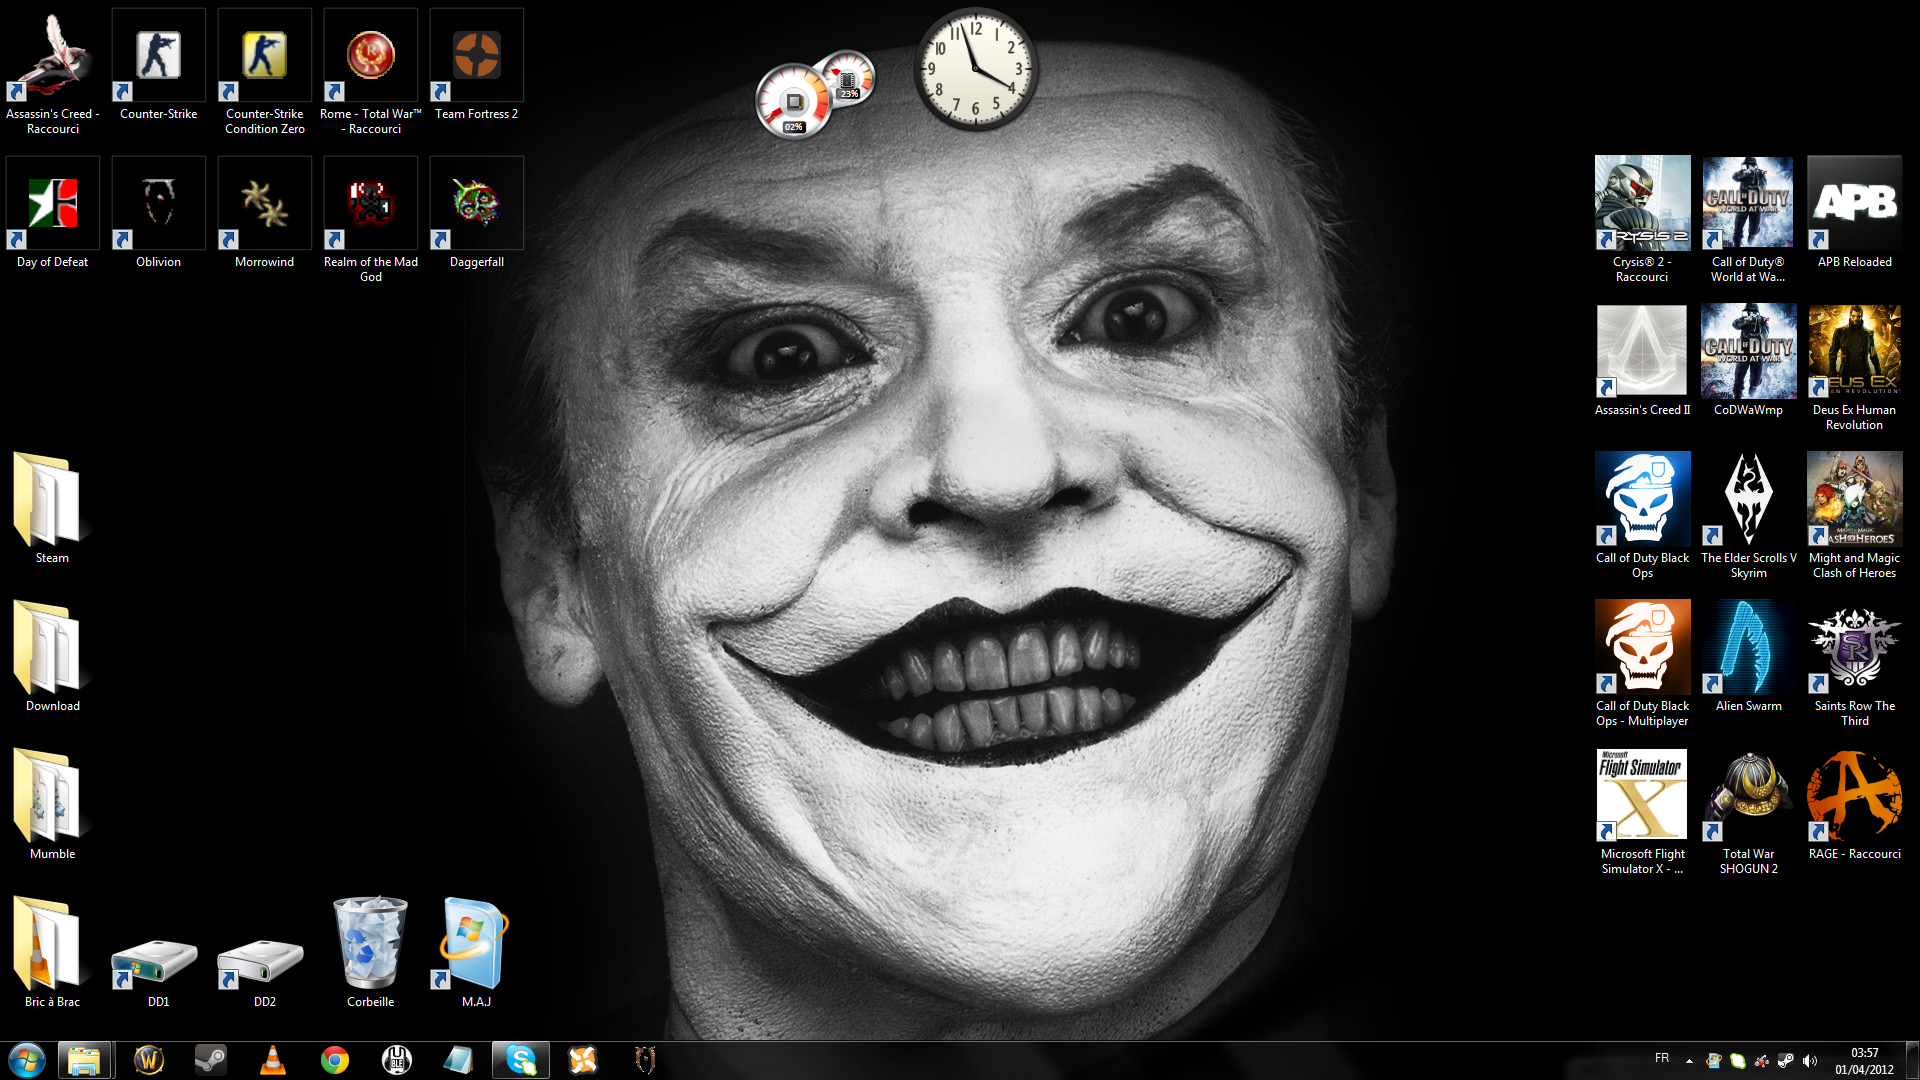
Task: Select Microsoft Flight Simulator X icon
Action: click(1642, 812)
